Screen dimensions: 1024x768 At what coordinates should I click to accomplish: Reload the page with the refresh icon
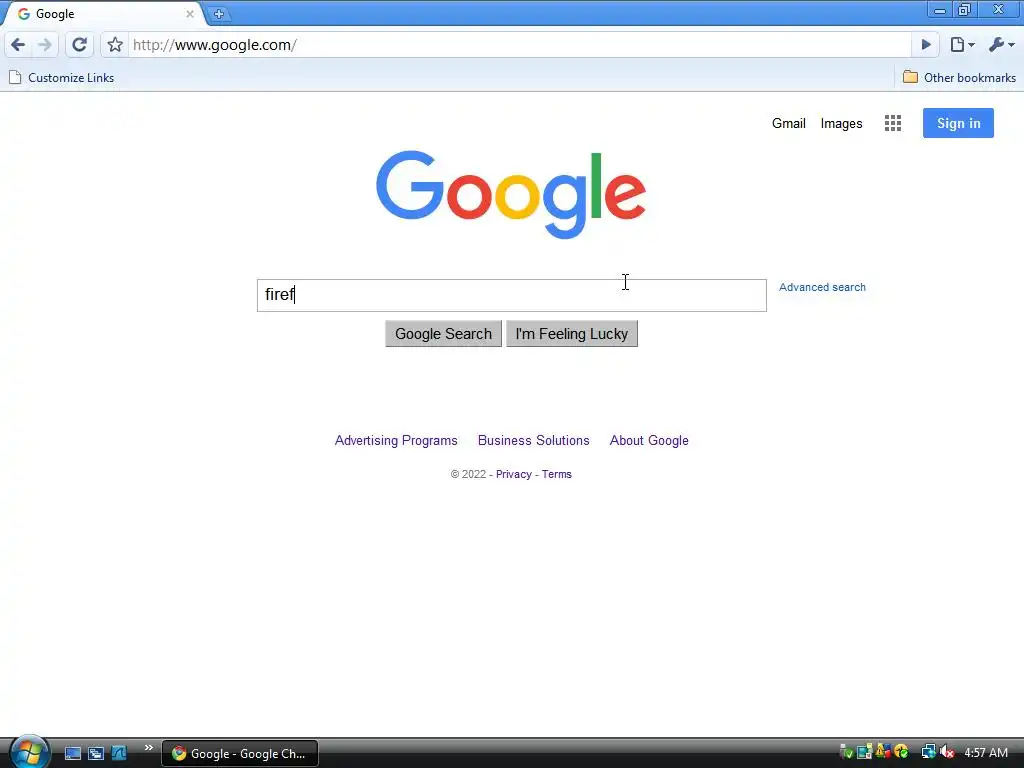click(x=80, y=44)
